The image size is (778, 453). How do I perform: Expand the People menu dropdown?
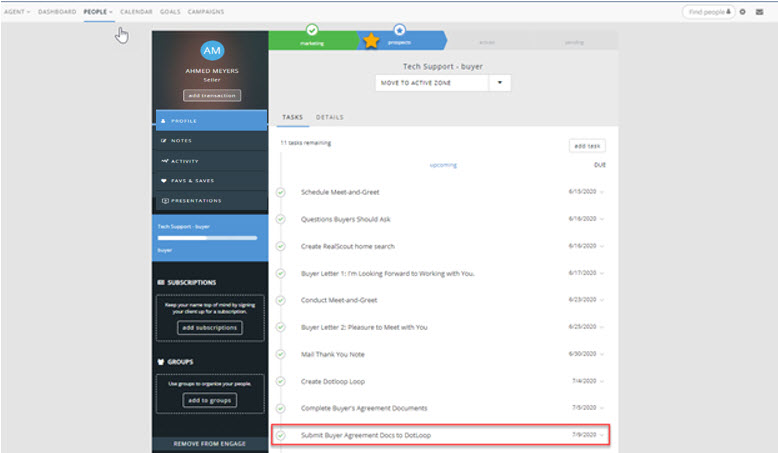[x=98, y=11]
